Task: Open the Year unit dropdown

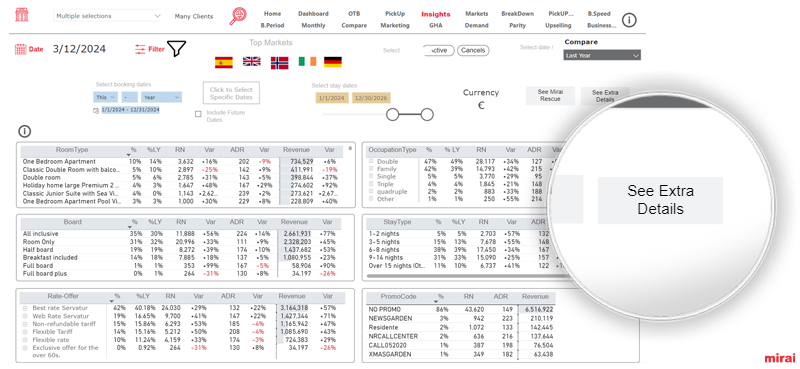Action: click(161, 97)
